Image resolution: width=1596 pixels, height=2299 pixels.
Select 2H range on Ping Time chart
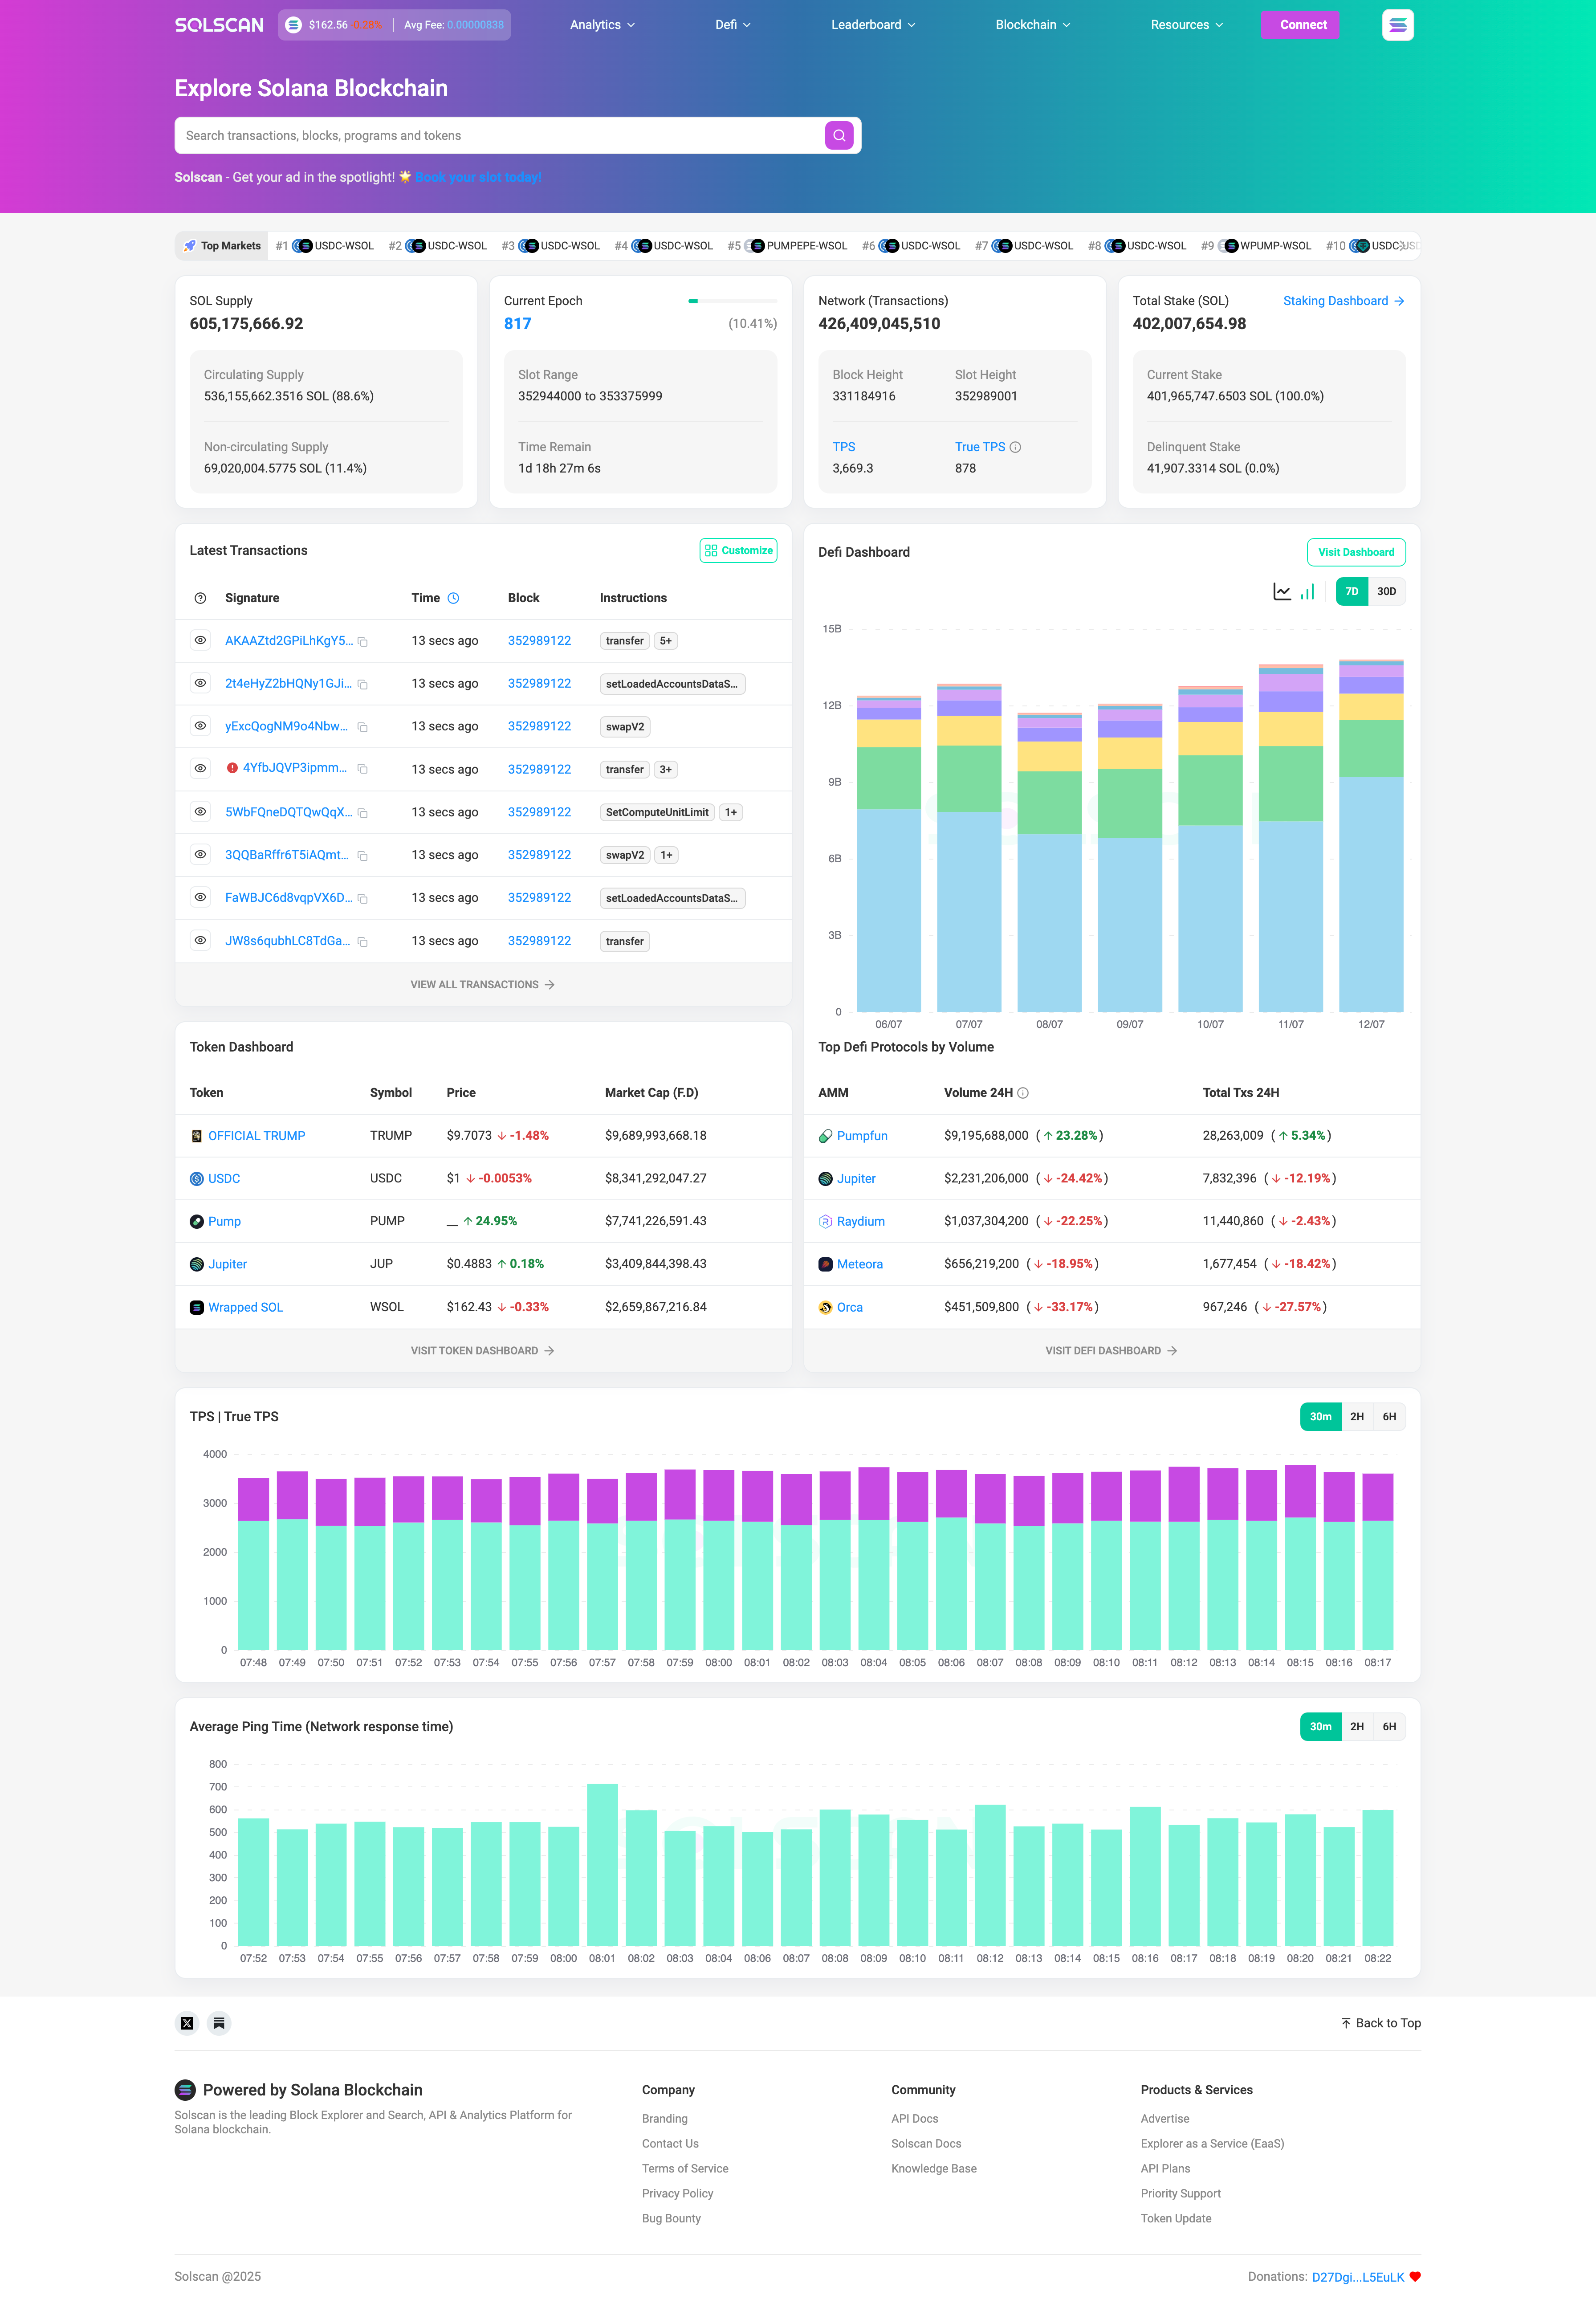(1357, 1727)
